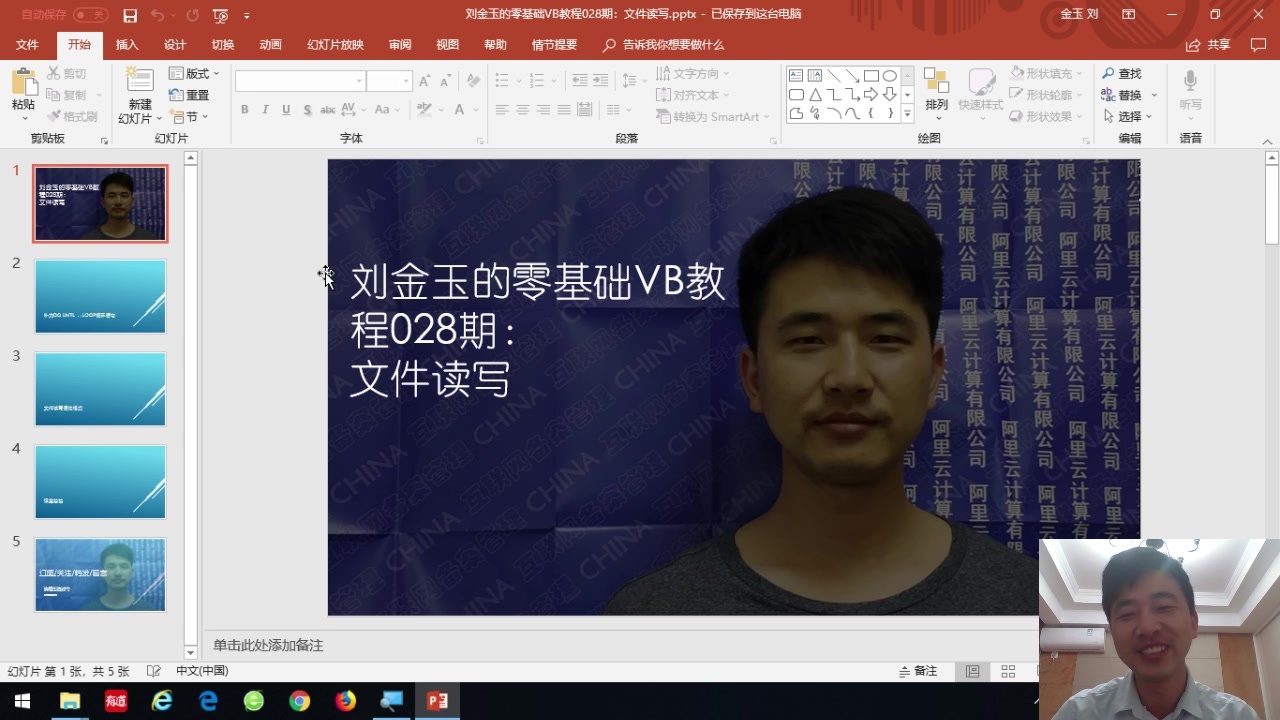1280x720 pixels.
Task: Toggle text shadow (S) formatting
Action: pos(307,110)
